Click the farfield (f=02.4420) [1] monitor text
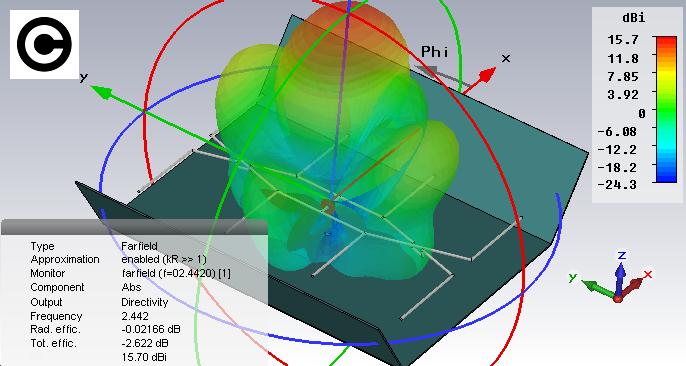Image resolution: width=686 pixels, height=366 pixels. coord(176,273)
